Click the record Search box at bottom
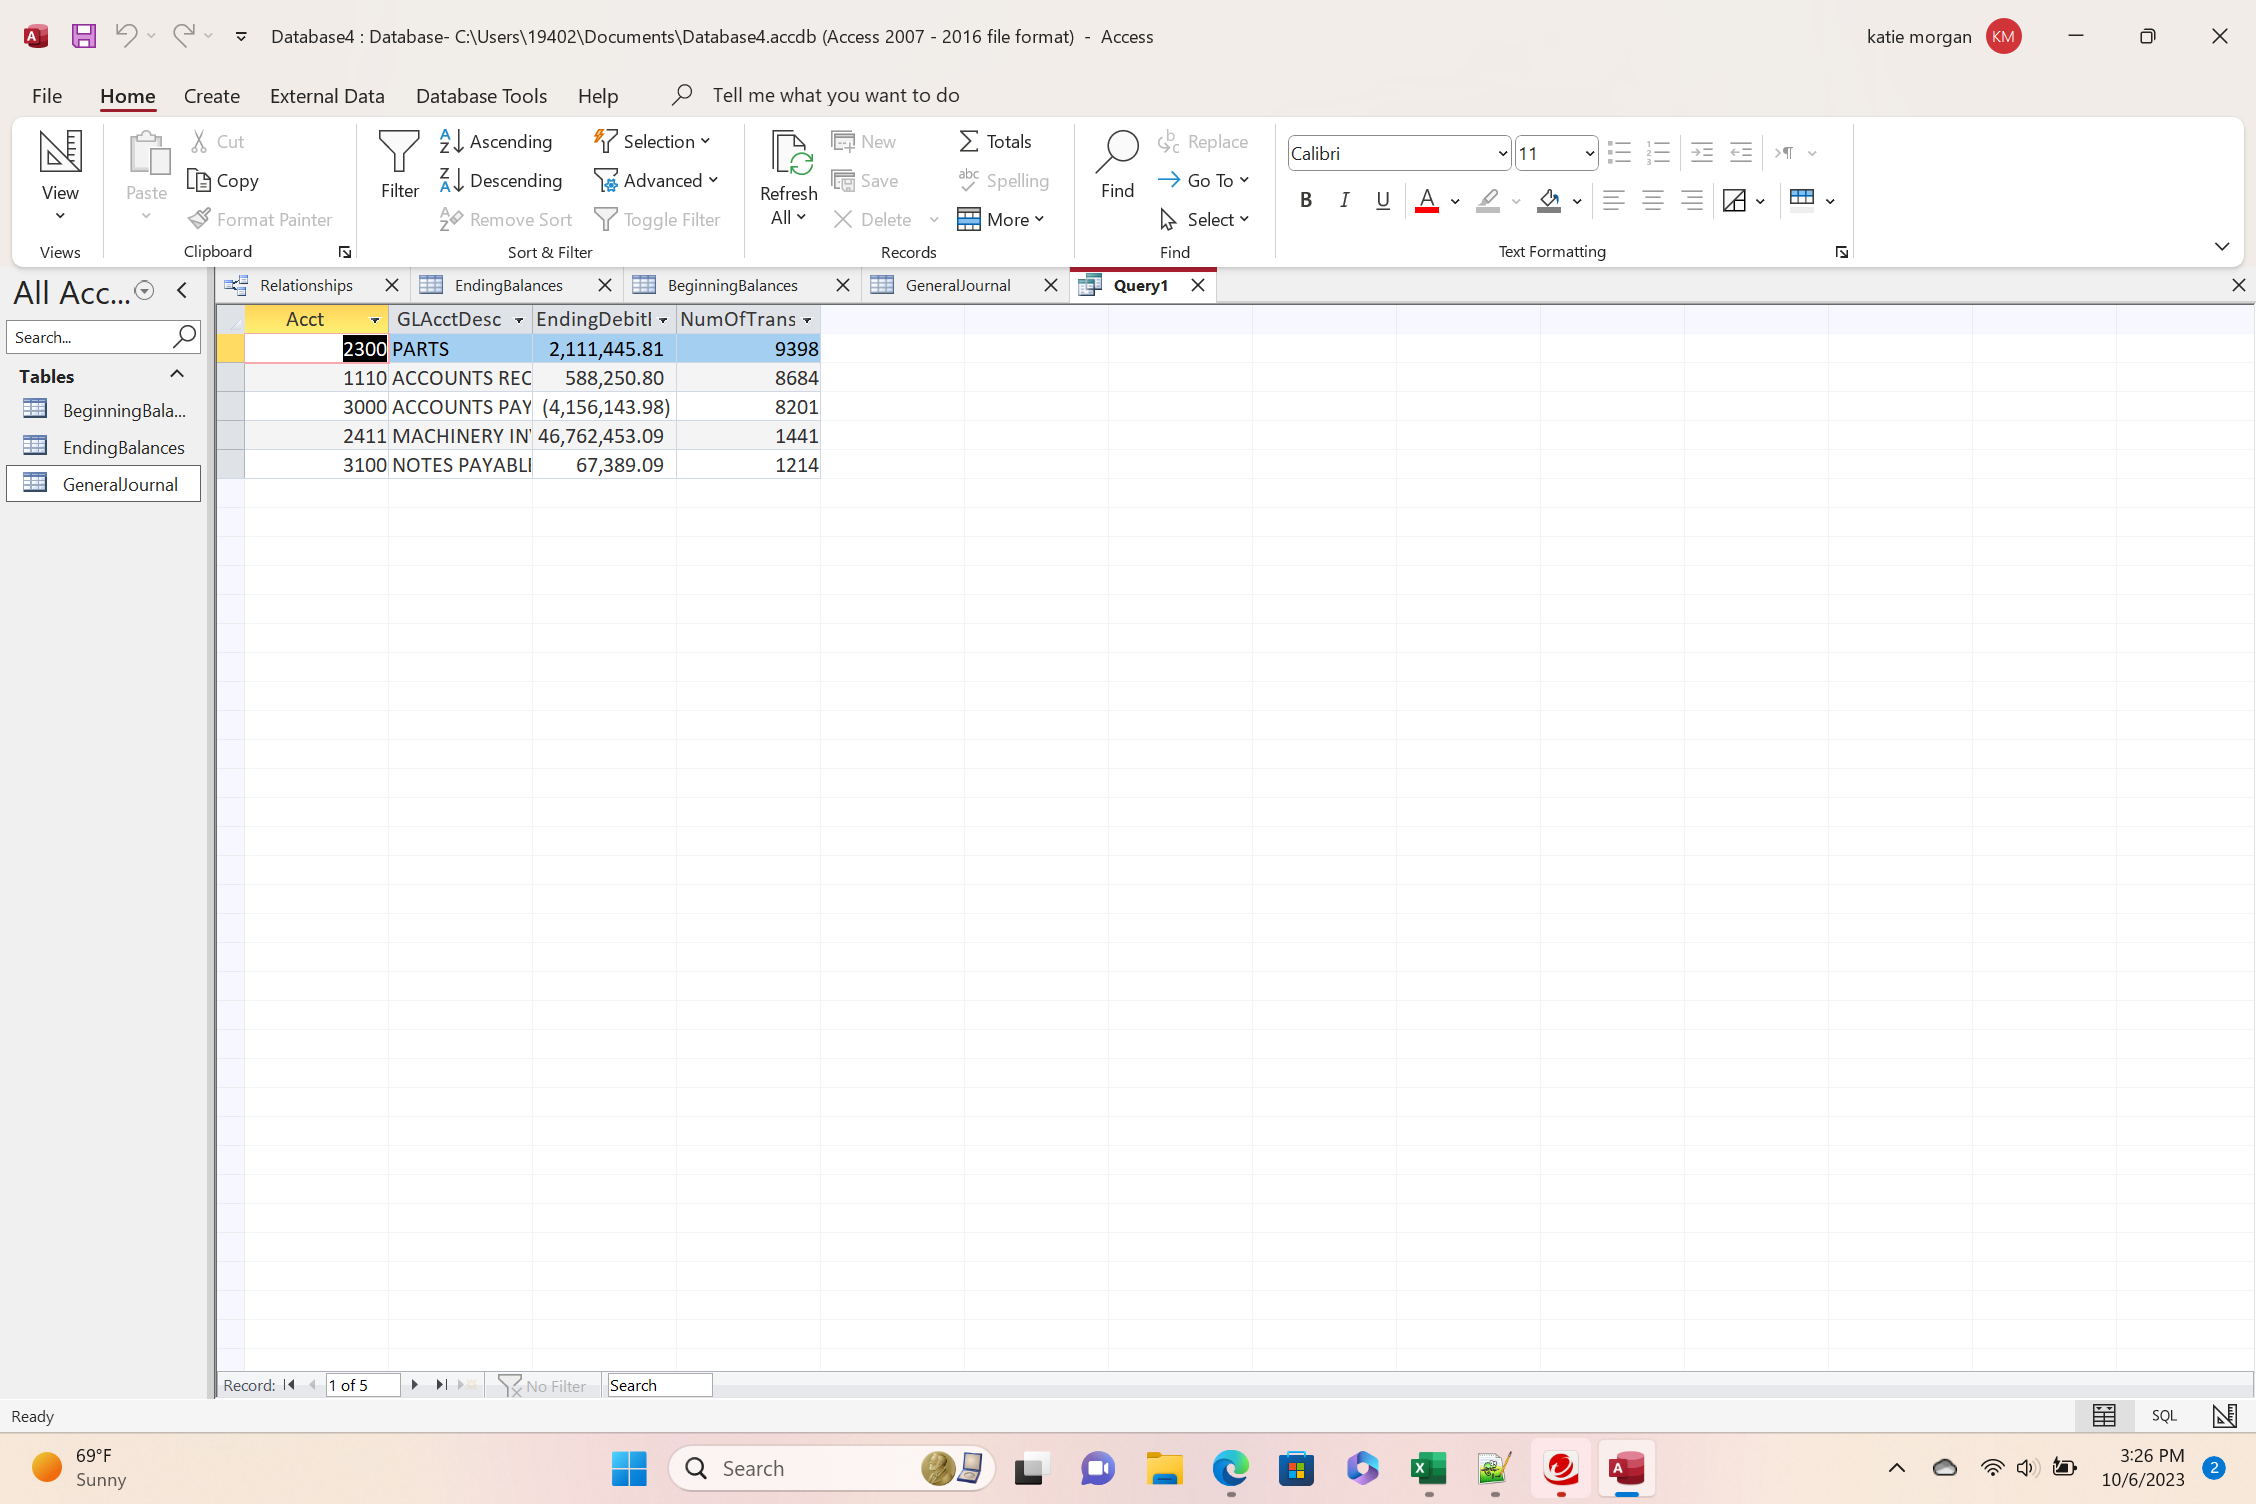Viewport: 2256px width, 1504px height. 659,1385
